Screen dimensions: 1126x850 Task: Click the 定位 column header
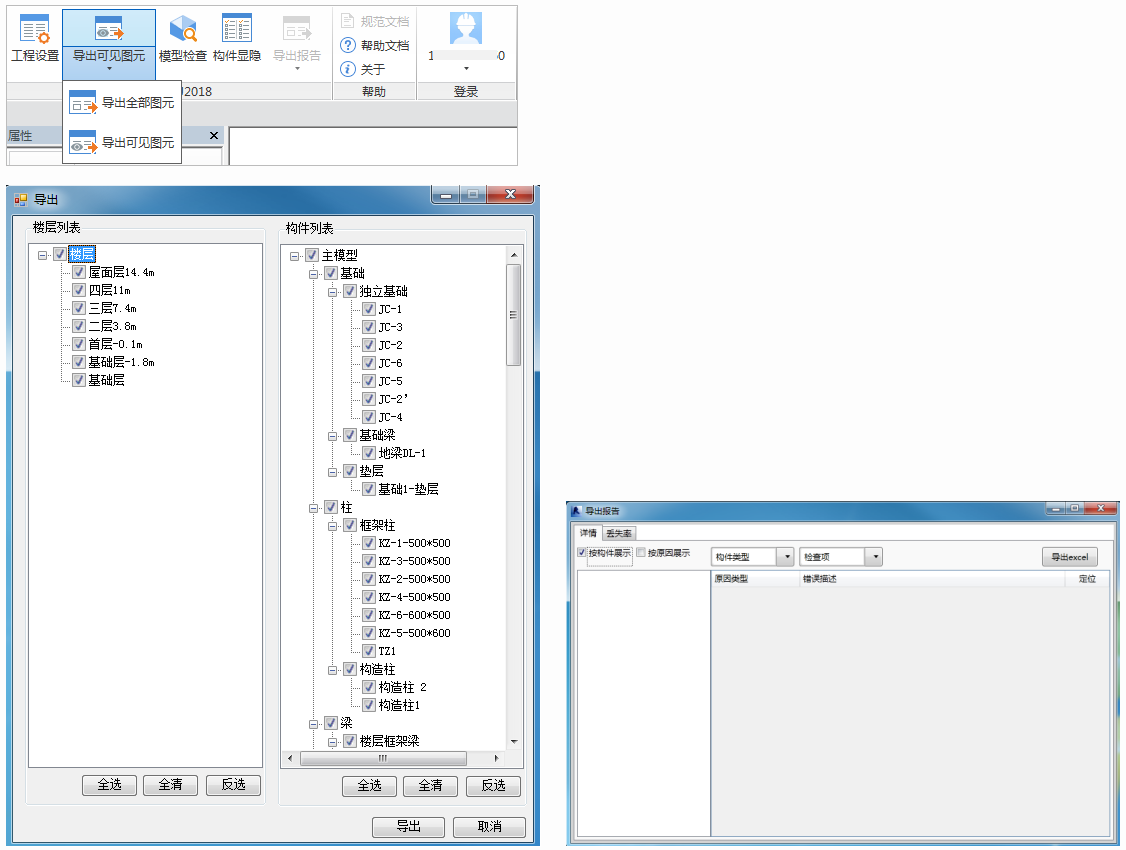tap(1087, 579)
